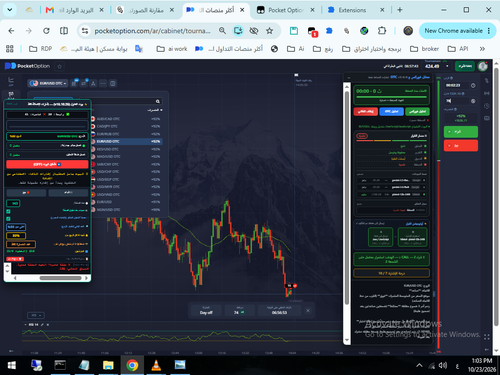Image resolution: width=500 pixels, height=375 pixels.
Task: Remove the RSI 14 indicator with its X
Action: 48,325
